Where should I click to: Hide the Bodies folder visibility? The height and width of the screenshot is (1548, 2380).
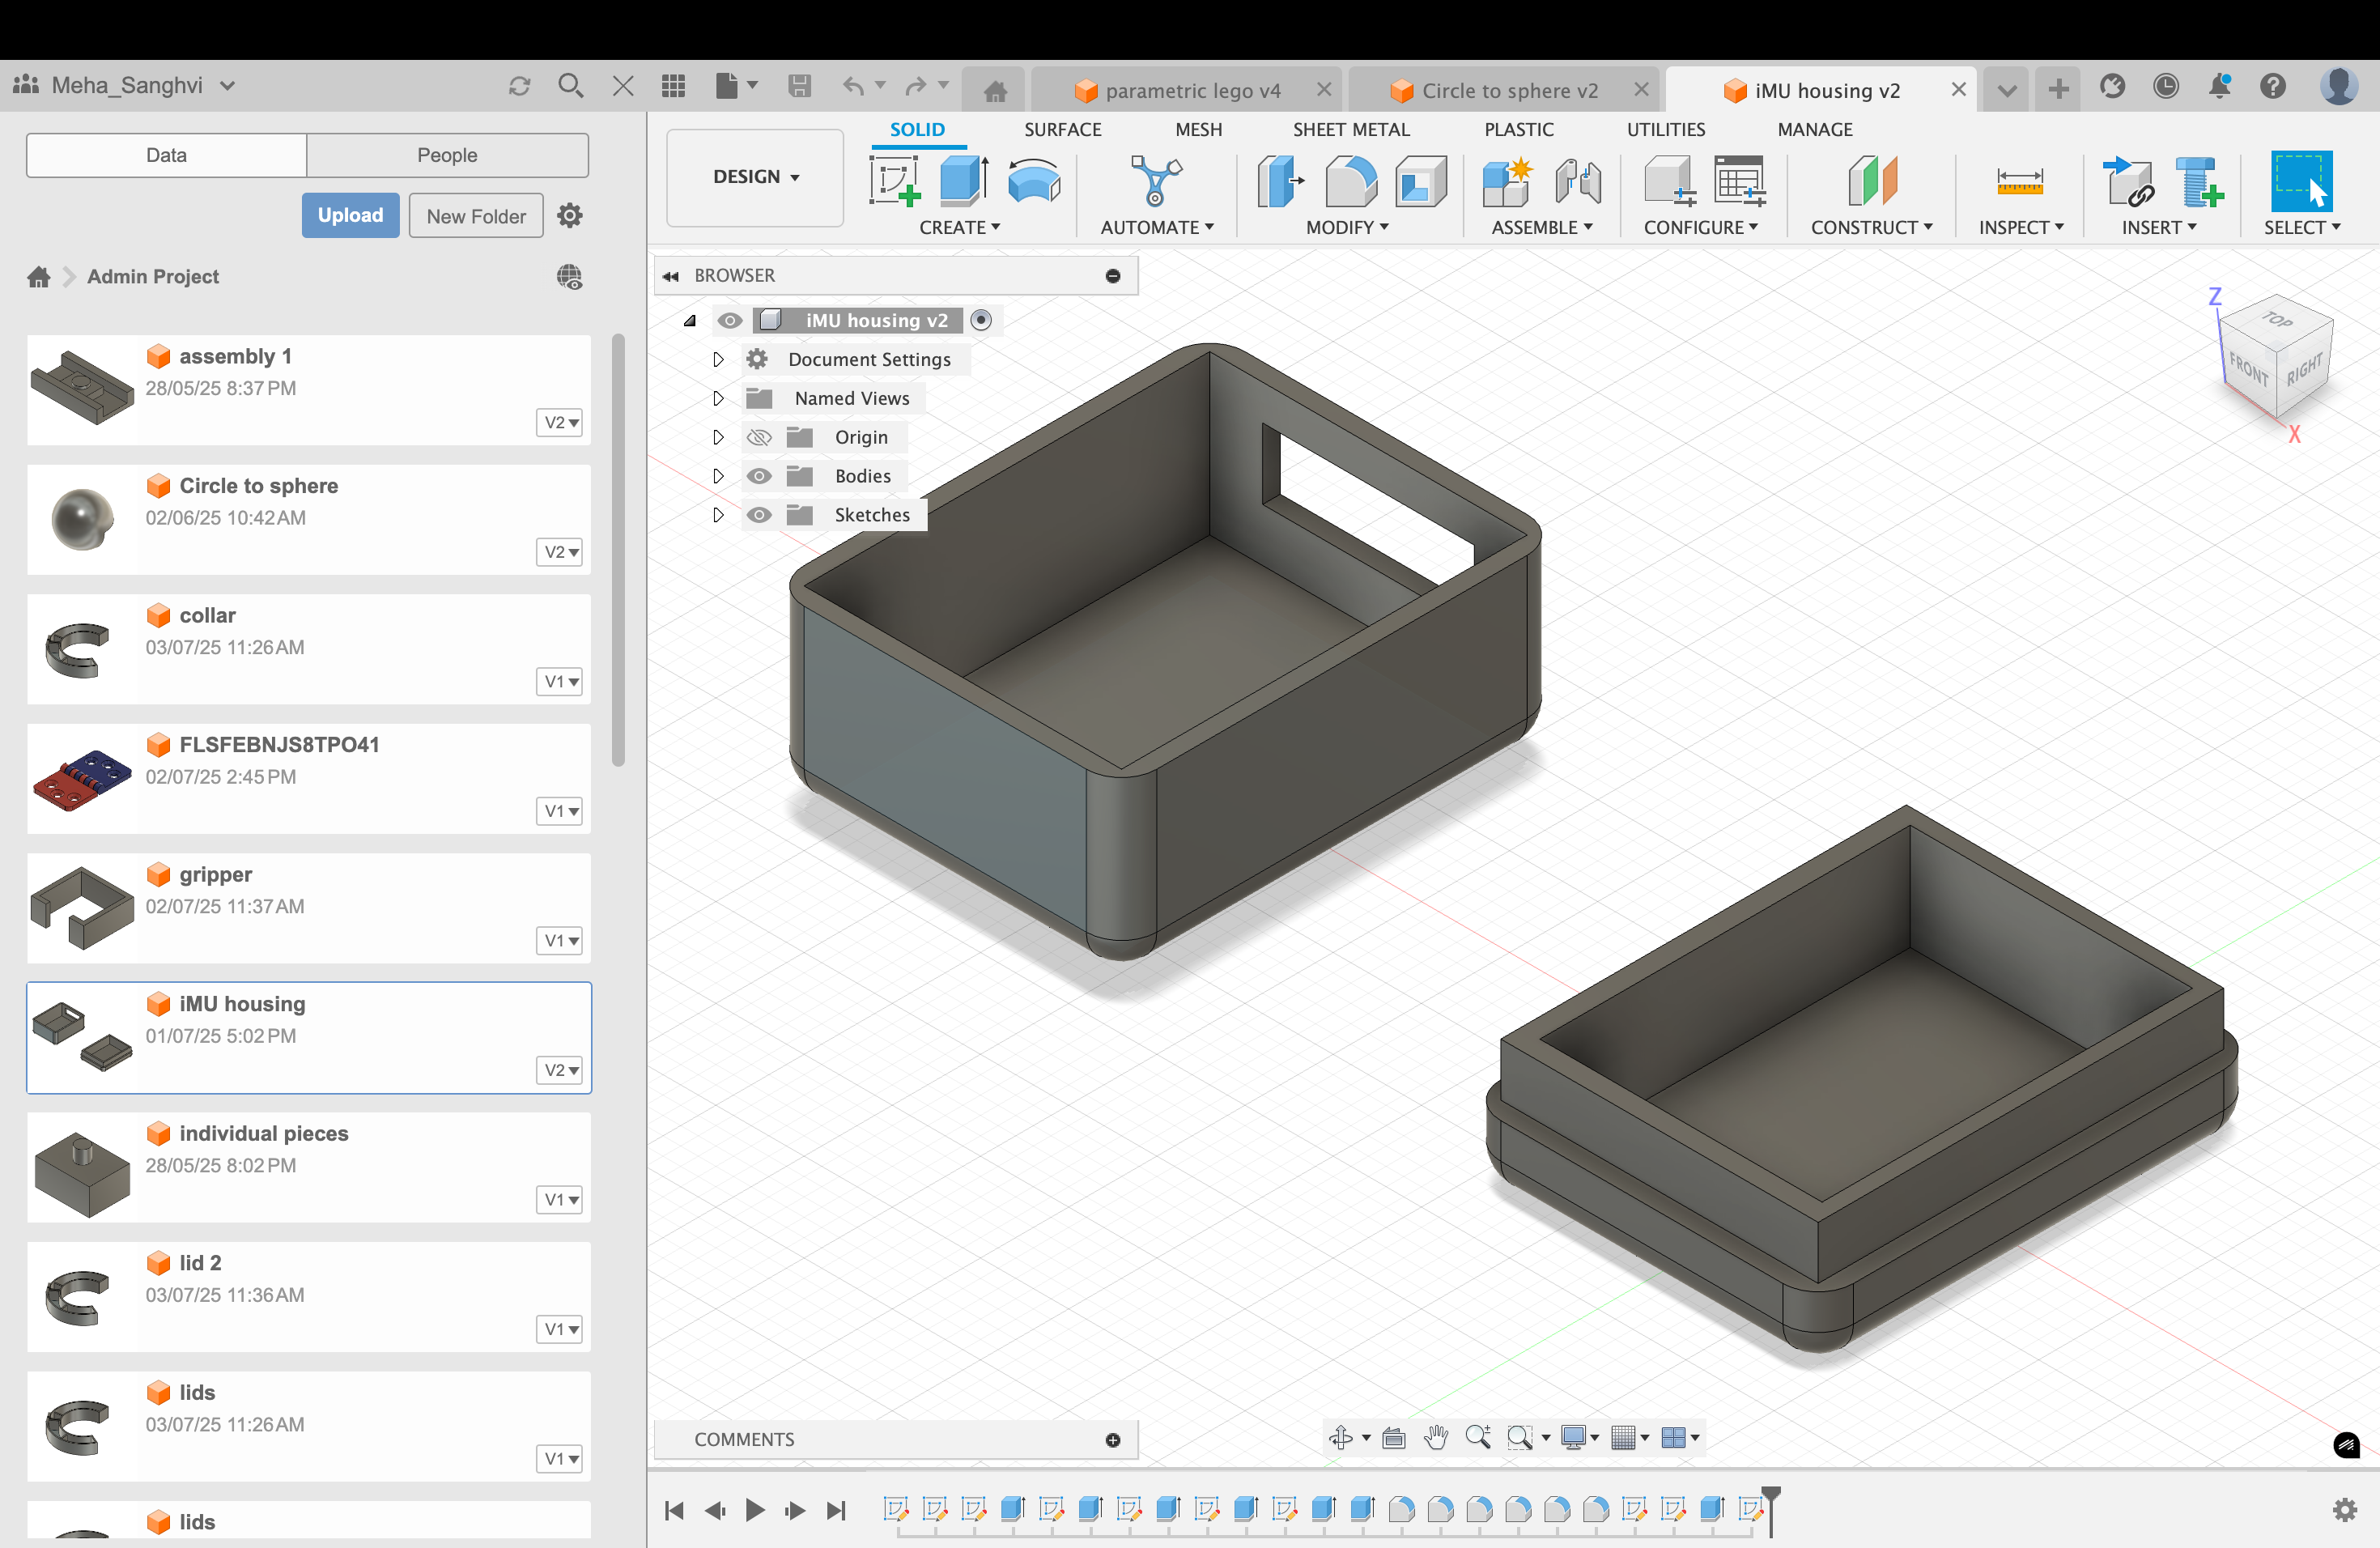coord(759,476)
